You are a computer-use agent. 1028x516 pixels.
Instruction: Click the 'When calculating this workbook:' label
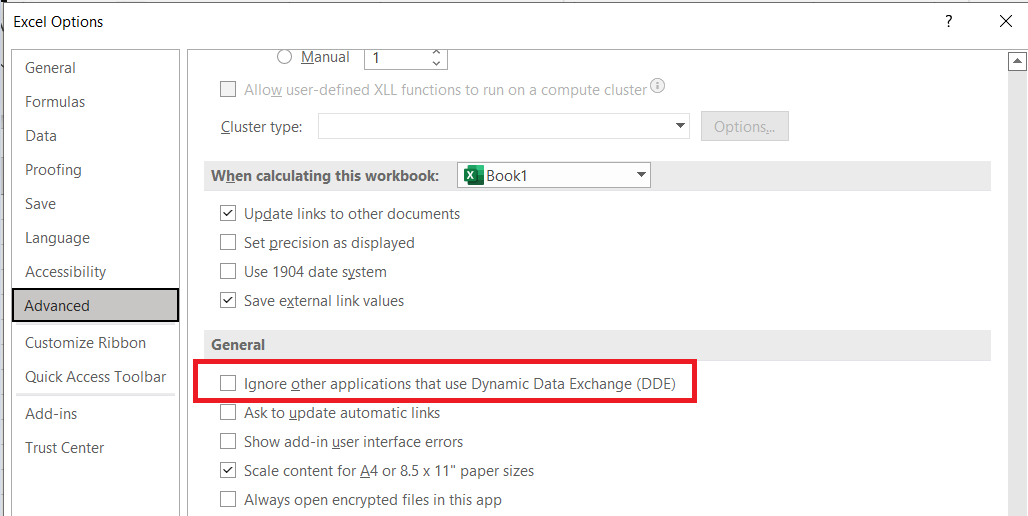(x=325, y=176)
